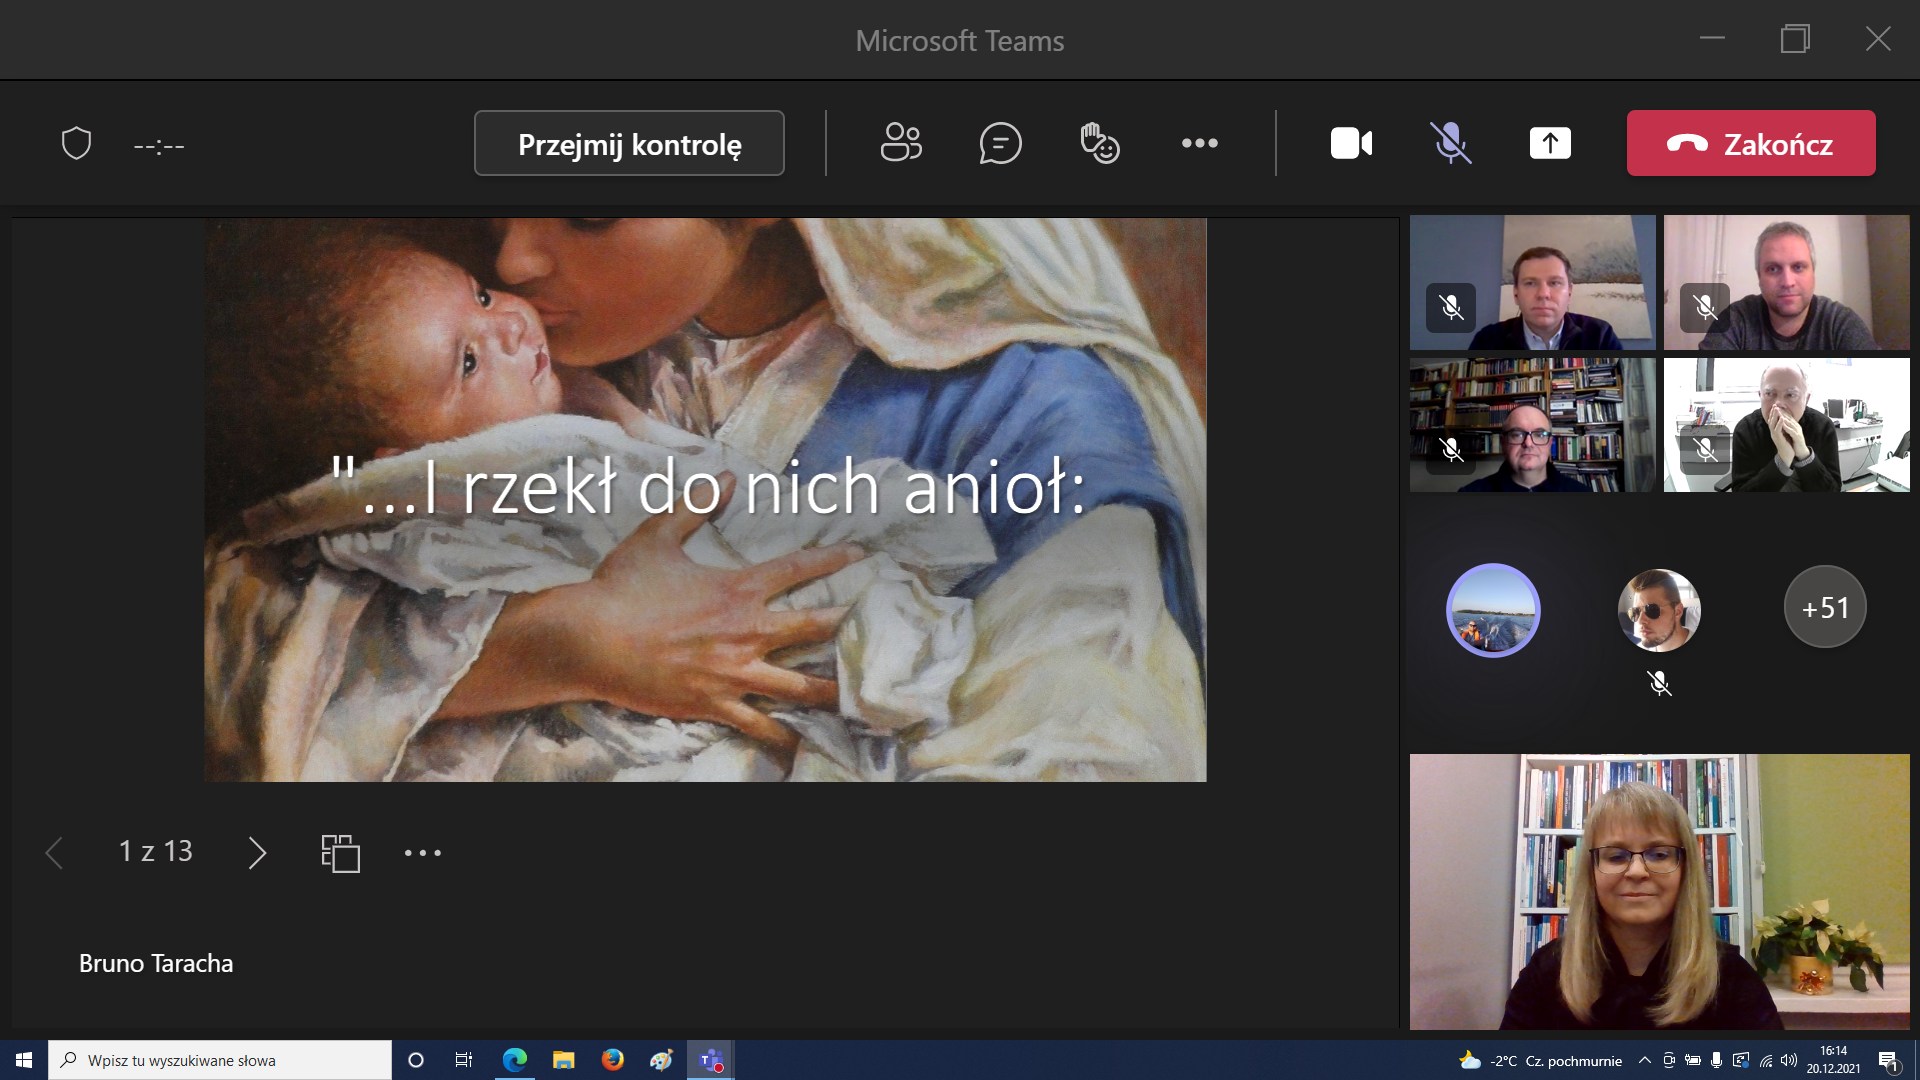Toggle the camera on or off
Image resolution: width=1920 pixels, height=1080 pixels.
[1351, 143]
